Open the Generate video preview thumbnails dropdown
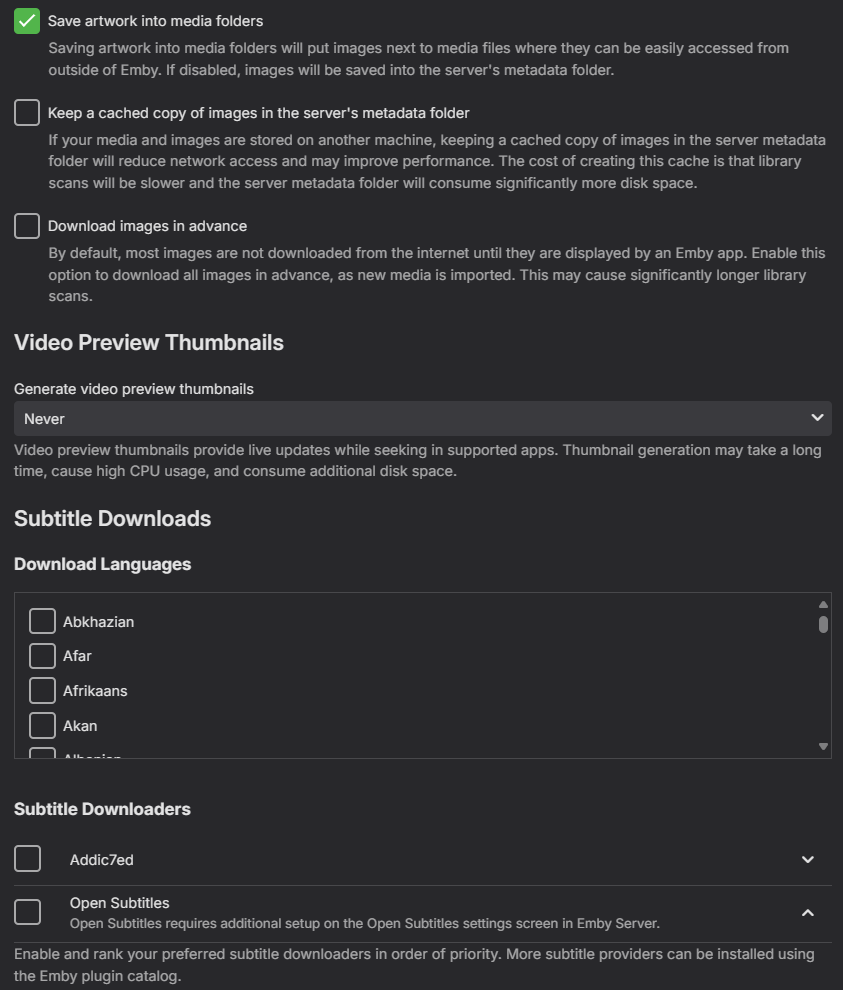Viewport: 843px width, 990px height. pos(422,418)
